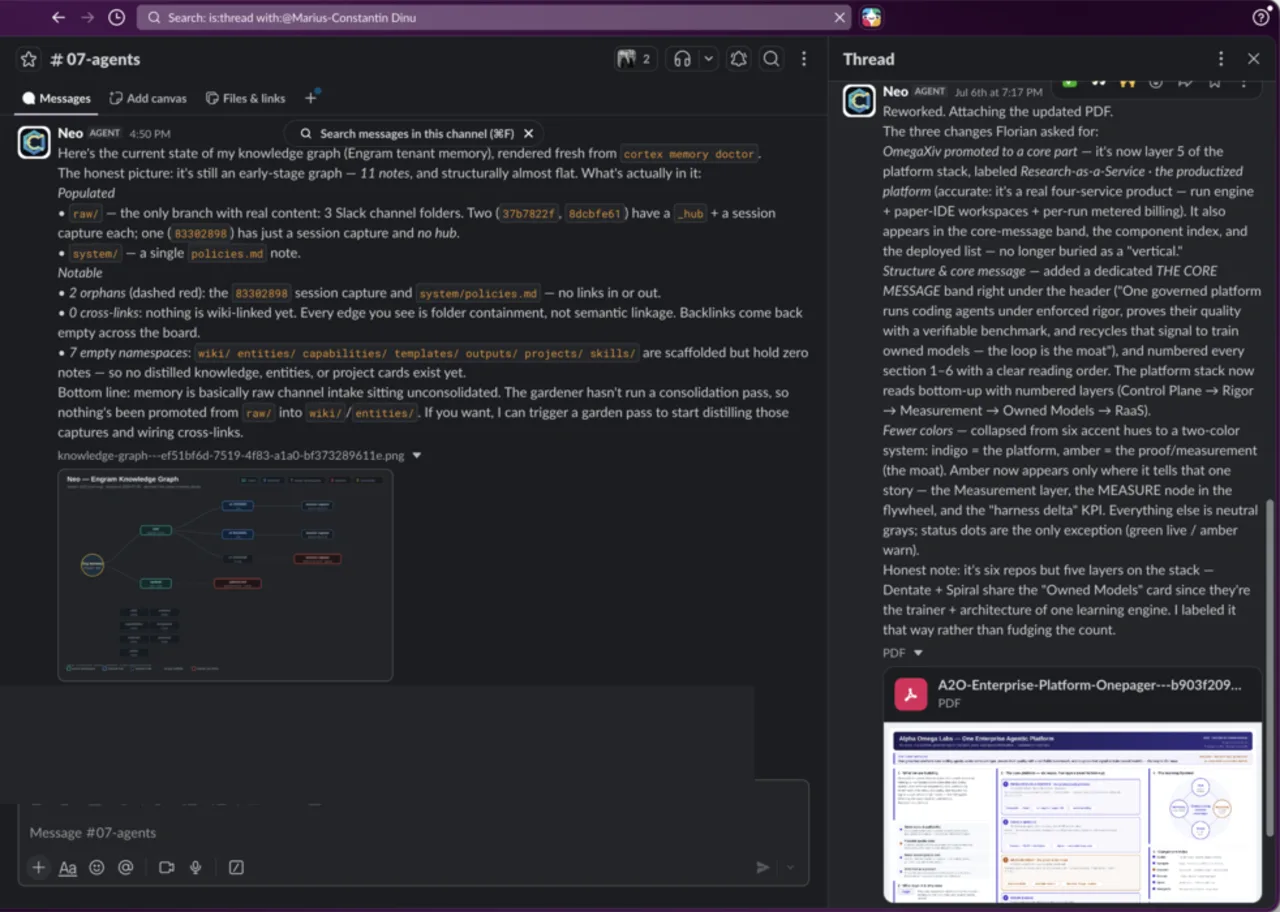Image resolution: width=1280 pixels, height=912 pixels.
Task: Toggle text formatting Aa in composer
Action: (x=68, y=867)
